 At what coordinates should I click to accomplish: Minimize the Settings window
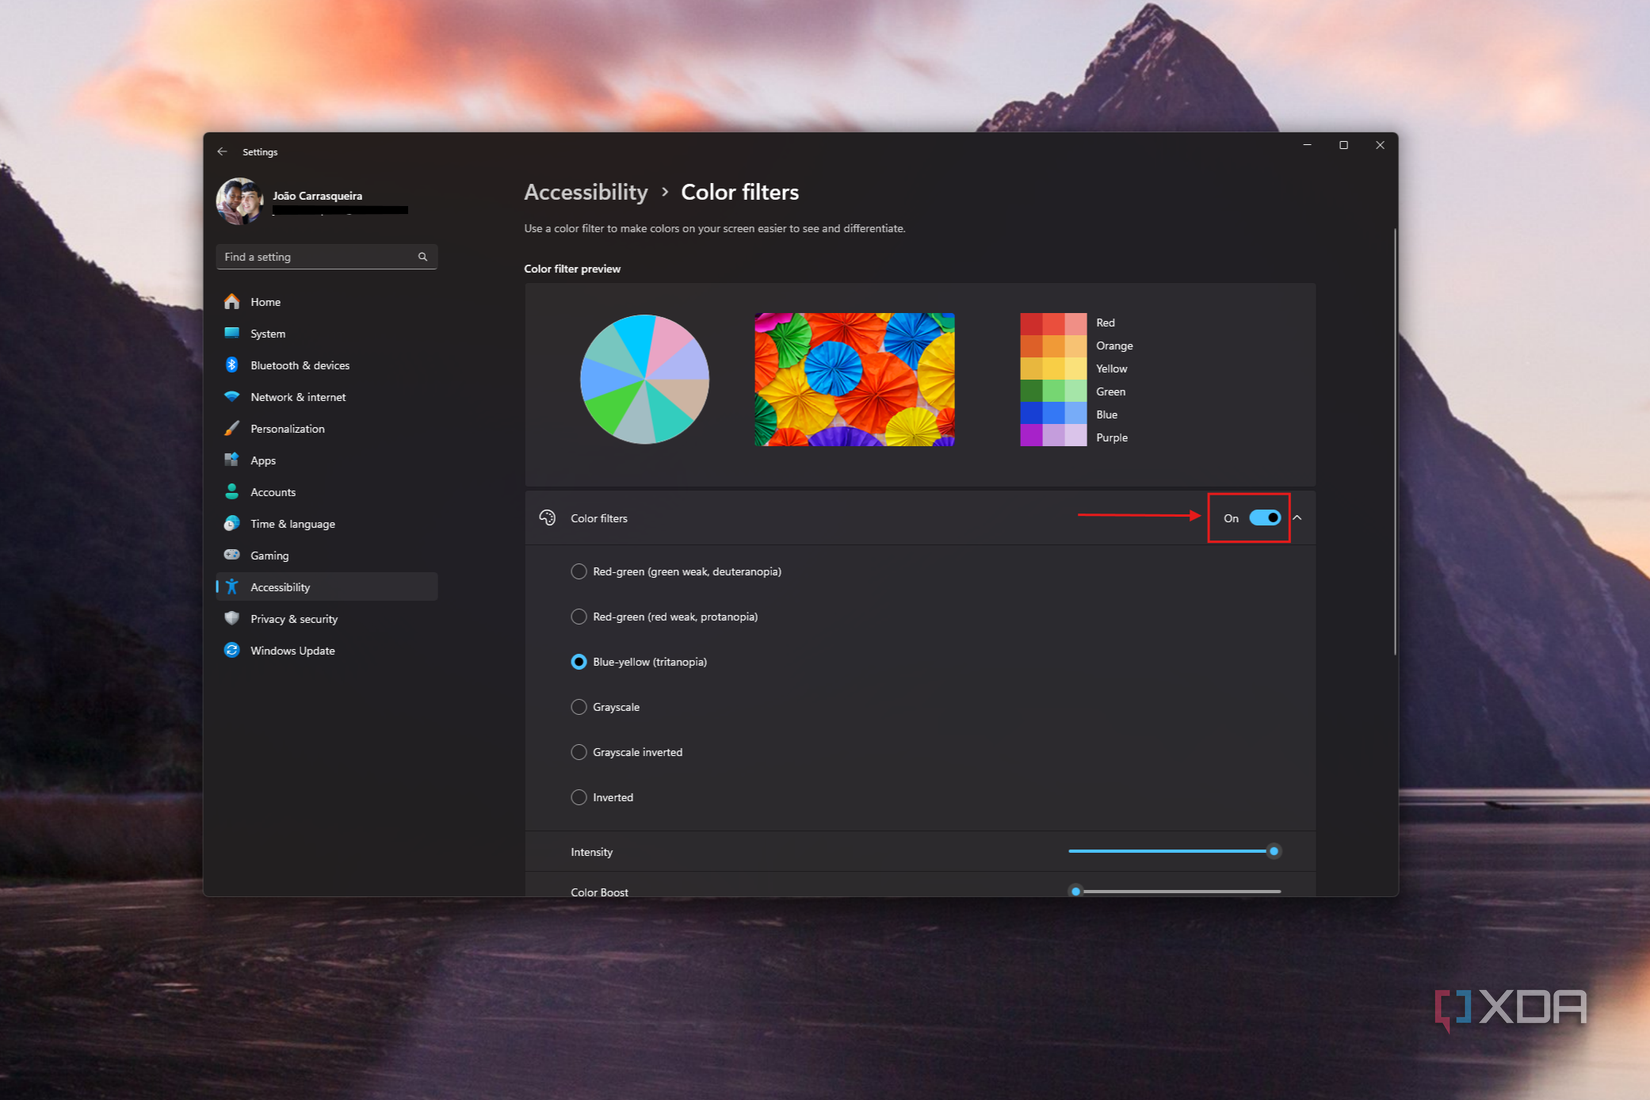point(1307,145)
